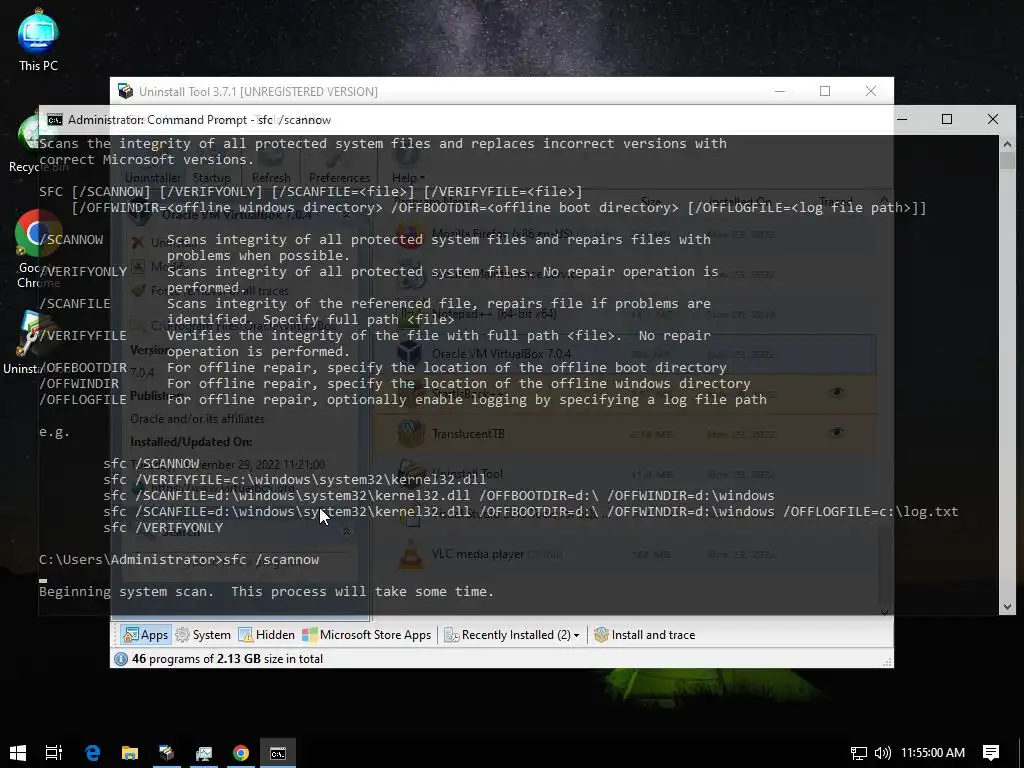
Task: Switch to the System tab in Uninstall Tool
Action: click(x=203, y=635)
